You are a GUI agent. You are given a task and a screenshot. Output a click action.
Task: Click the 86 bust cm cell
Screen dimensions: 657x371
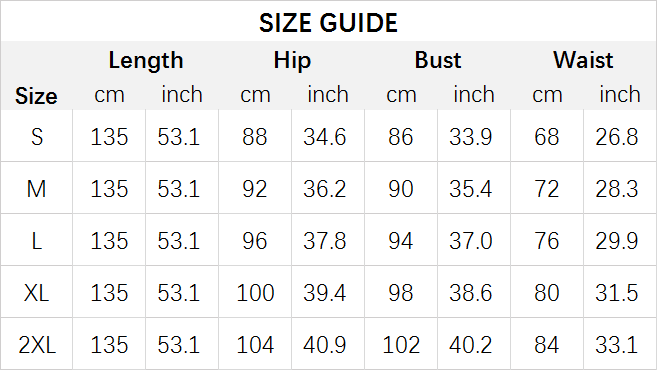click(x=401, y=137)
